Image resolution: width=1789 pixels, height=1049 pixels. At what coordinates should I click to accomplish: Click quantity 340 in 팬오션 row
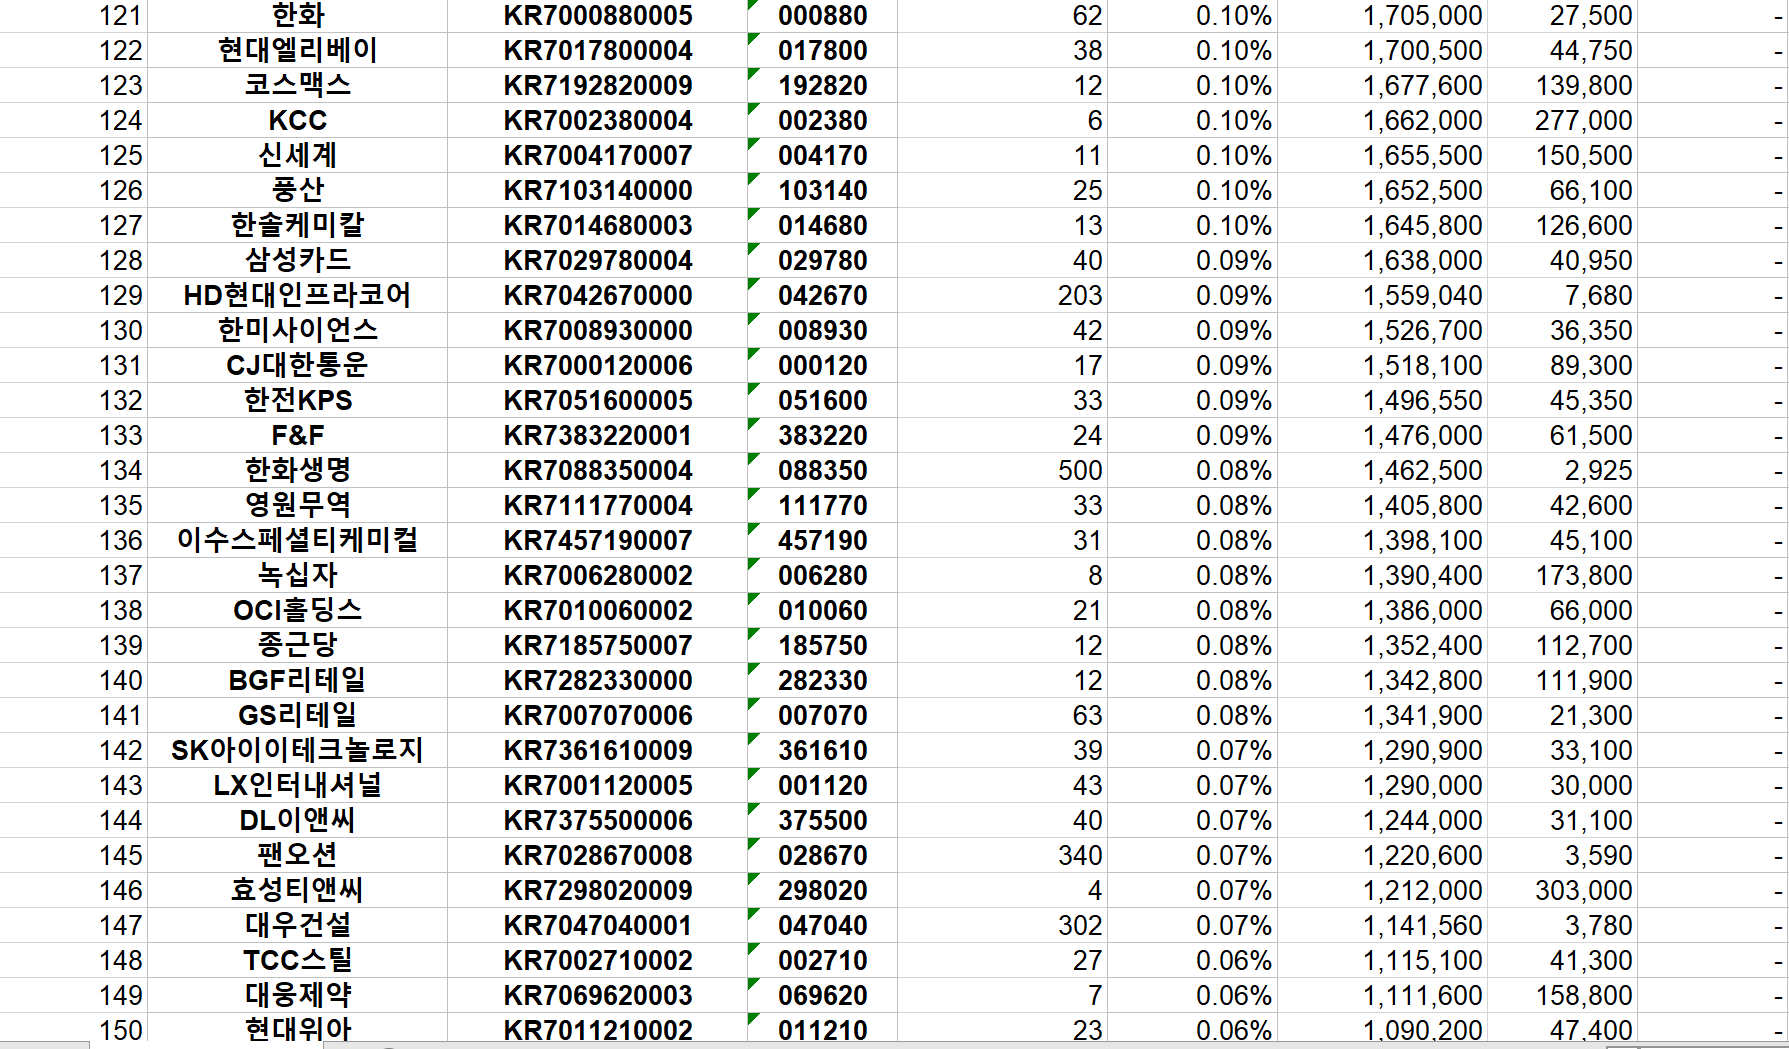1002,856
